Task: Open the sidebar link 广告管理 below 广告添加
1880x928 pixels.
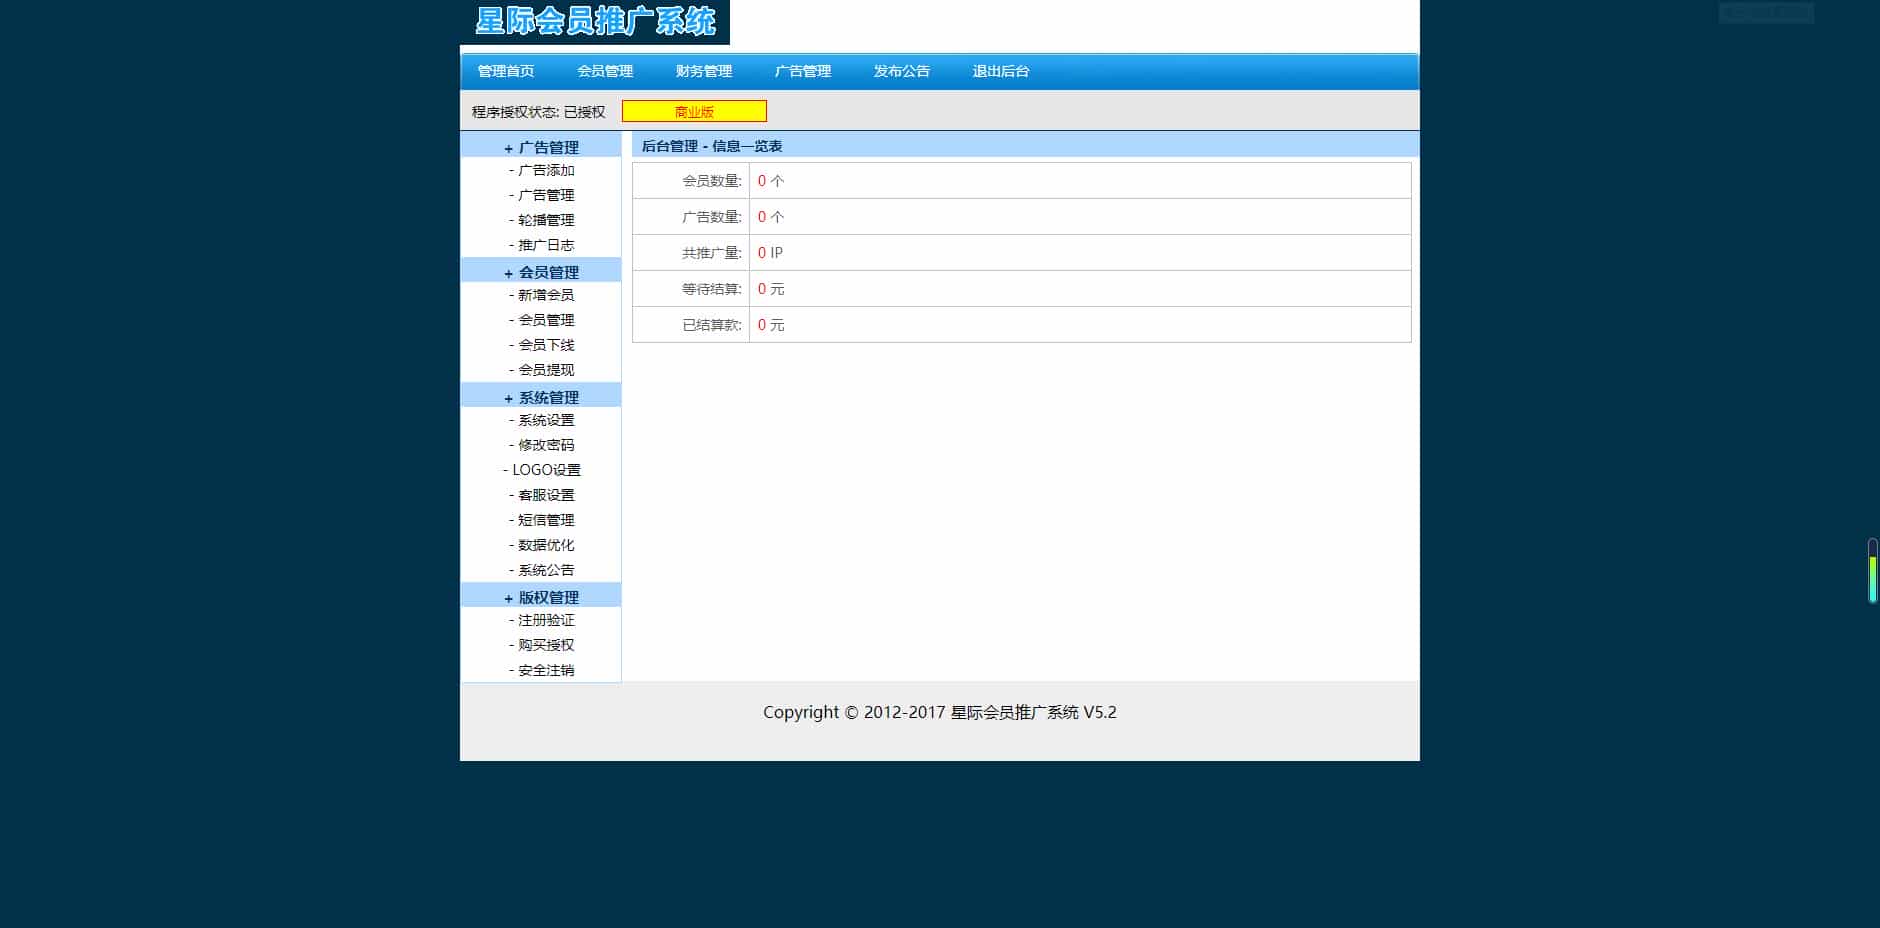Action: click(542, 195)
